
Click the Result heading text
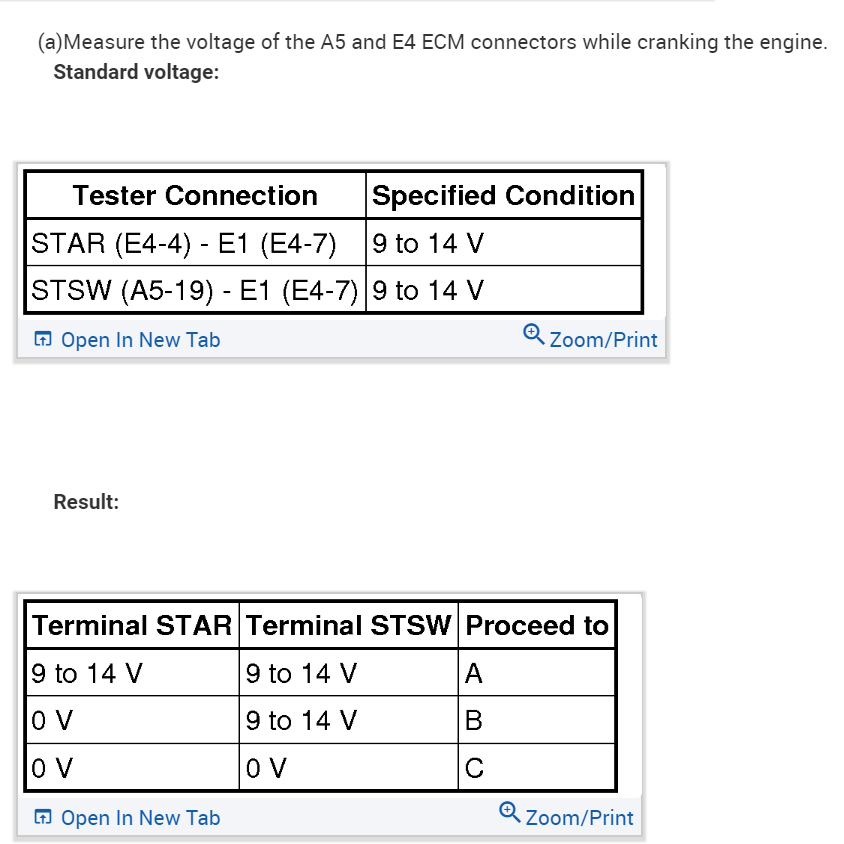click(x=86, y=502)
